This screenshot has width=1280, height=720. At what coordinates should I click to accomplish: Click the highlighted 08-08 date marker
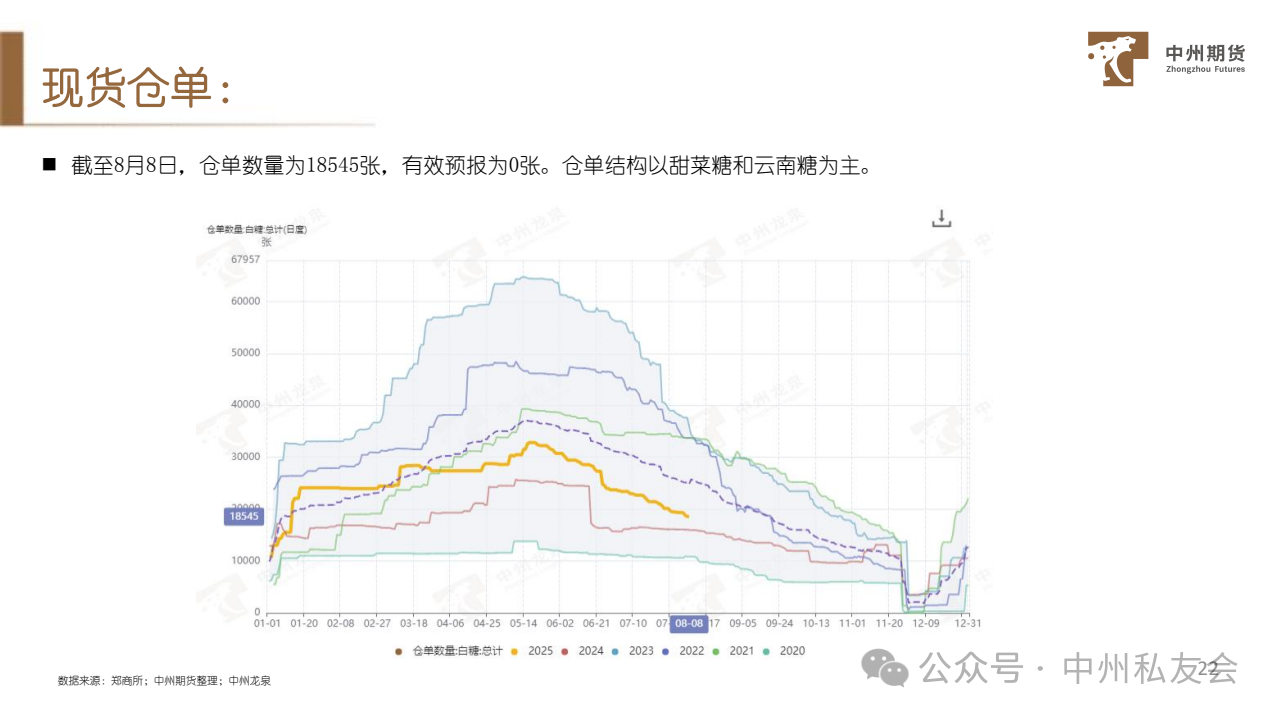click(x=689, y=622)
